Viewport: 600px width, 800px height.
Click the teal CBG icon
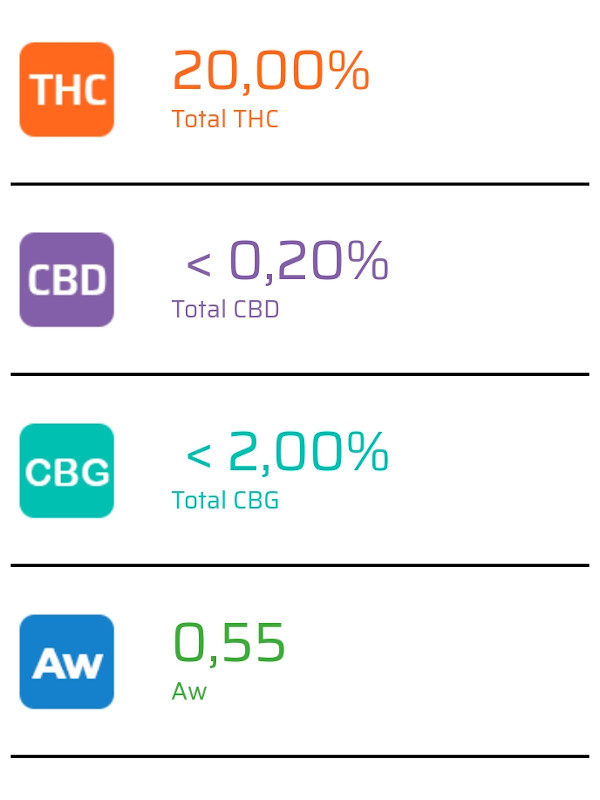(67, 470)
